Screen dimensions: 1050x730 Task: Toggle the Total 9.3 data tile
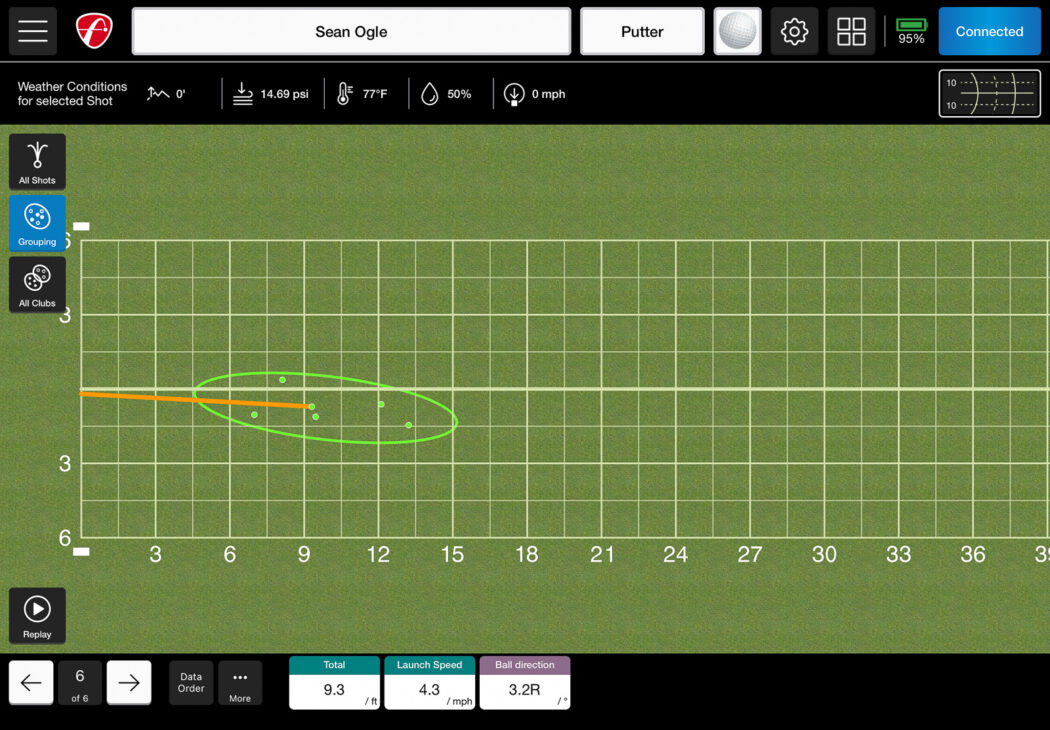coord(334,683)
